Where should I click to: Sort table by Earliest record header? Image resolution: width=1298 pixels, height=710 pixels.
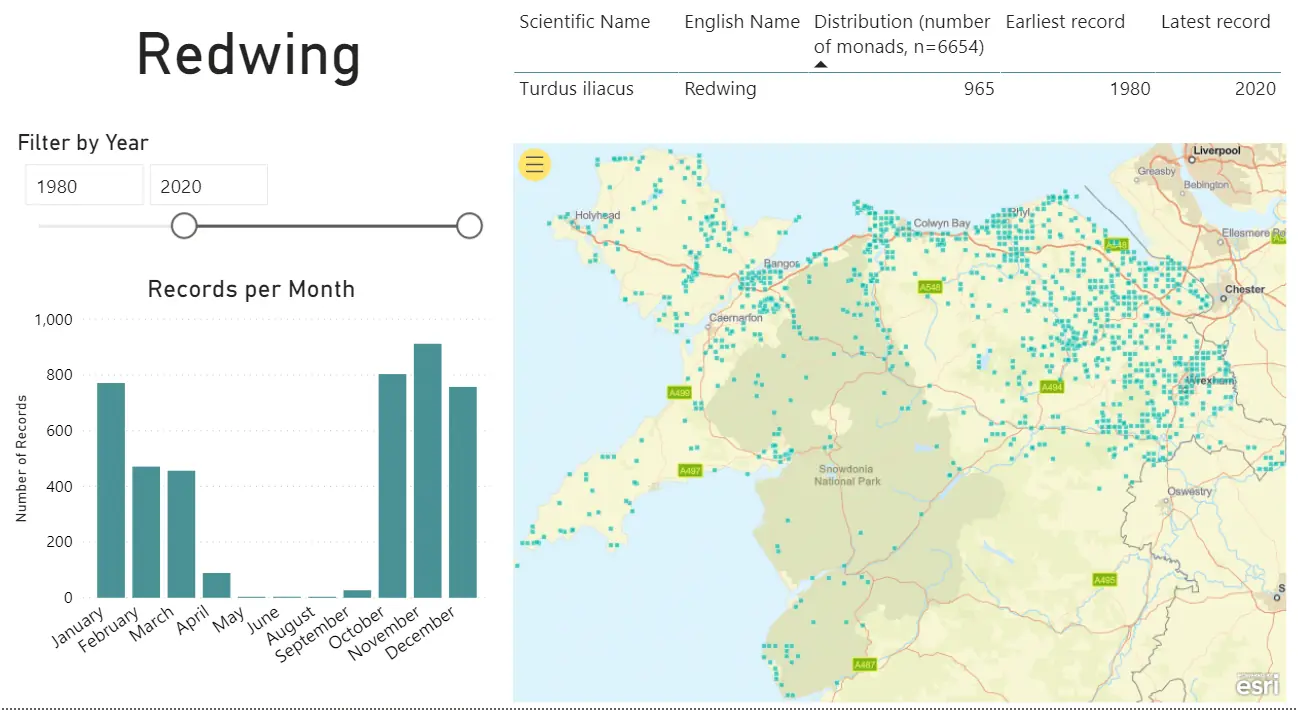click(1064, 22)
